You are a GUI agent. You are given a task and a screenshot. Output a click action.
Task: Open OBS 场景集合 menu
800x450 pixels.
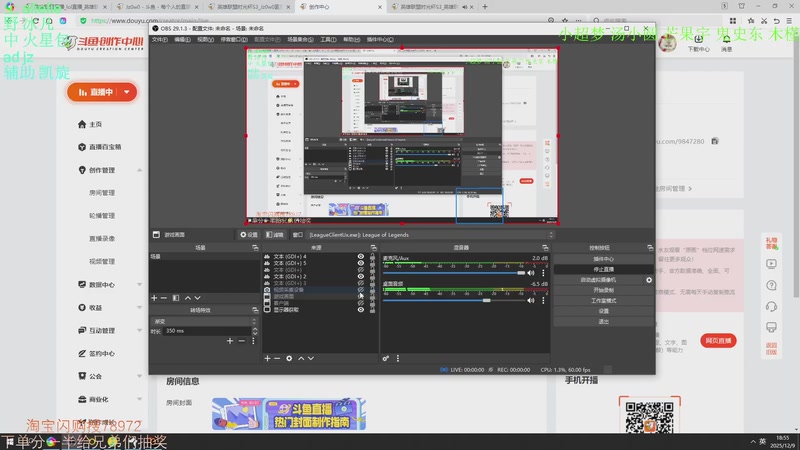[x=300, y=39]
